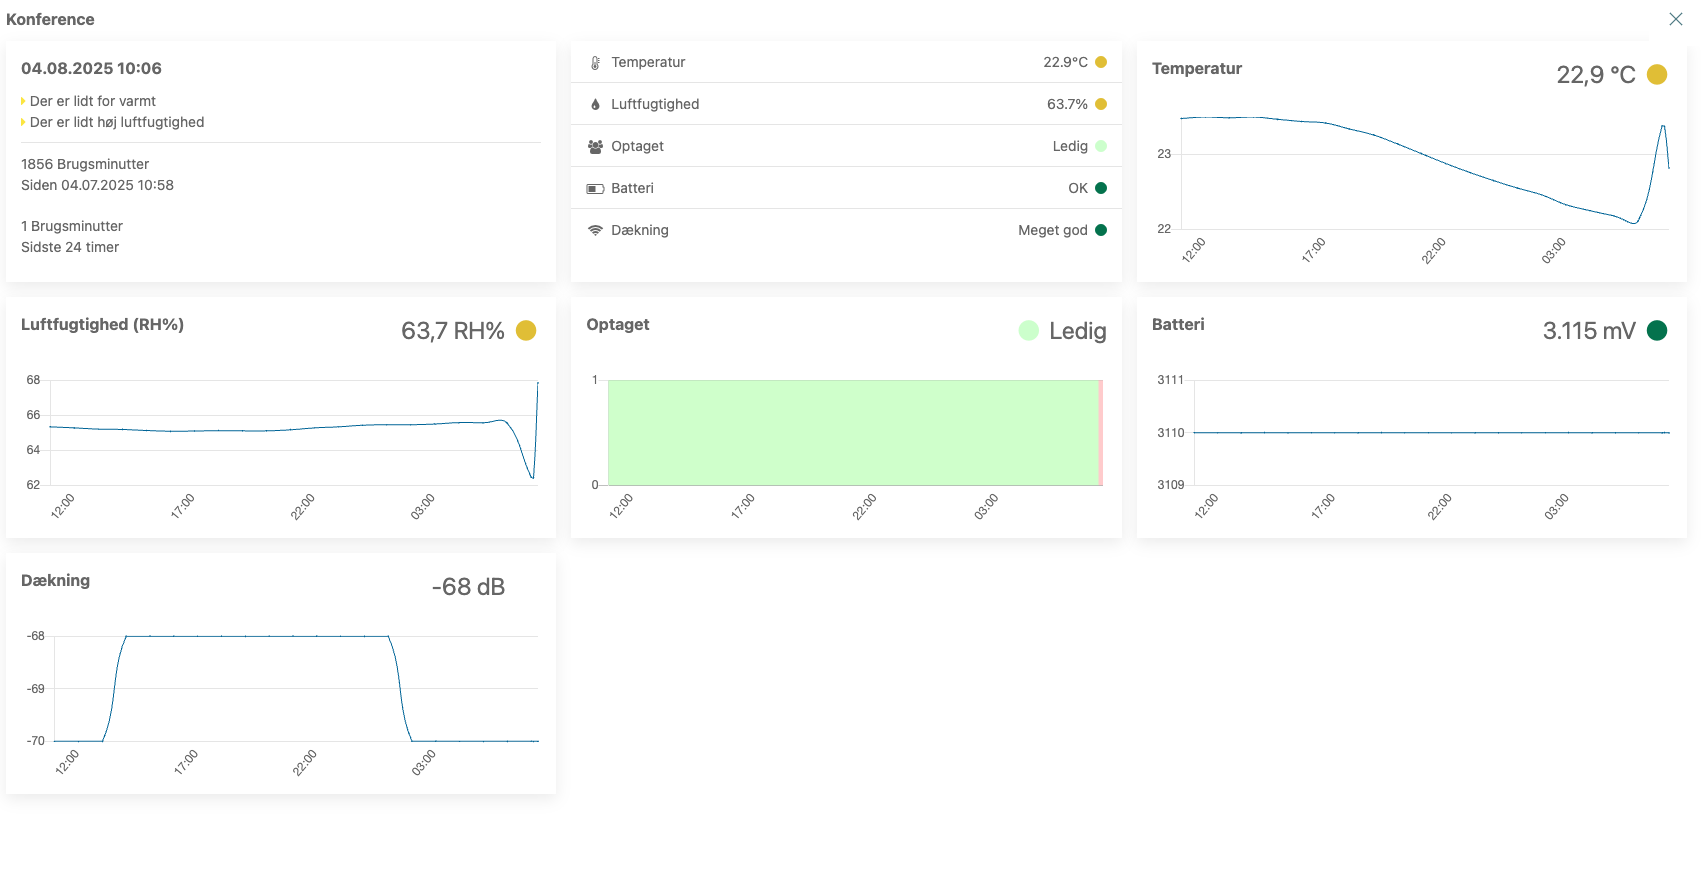Click the battery icon beside Batteri
The width and height of the screenshot is (1701, 893).
[595, 188]
